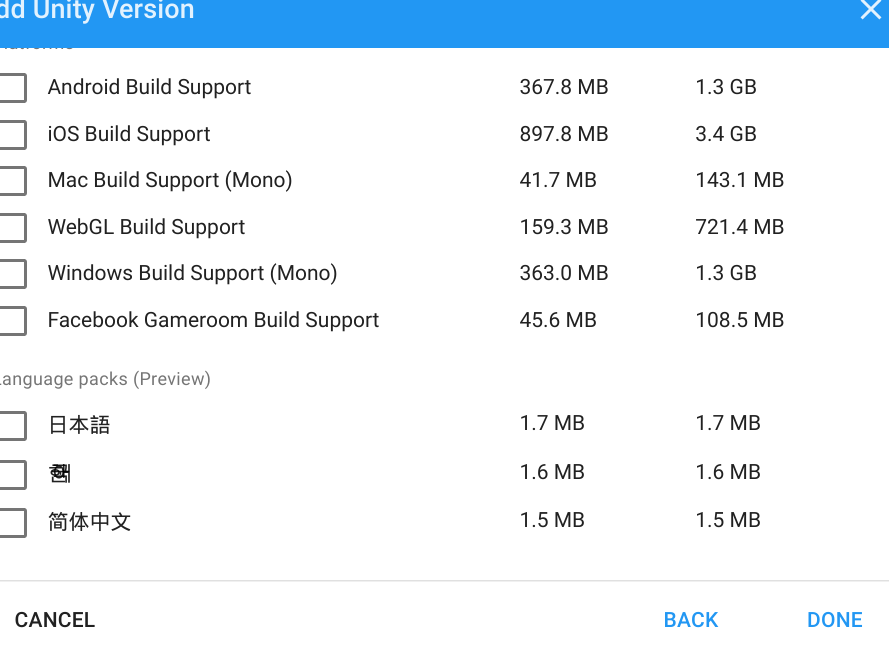Enable Windows Build Support (Mono) checkbox
The width and height of the screenshot is (889, 667).
[x=12, y=274]
